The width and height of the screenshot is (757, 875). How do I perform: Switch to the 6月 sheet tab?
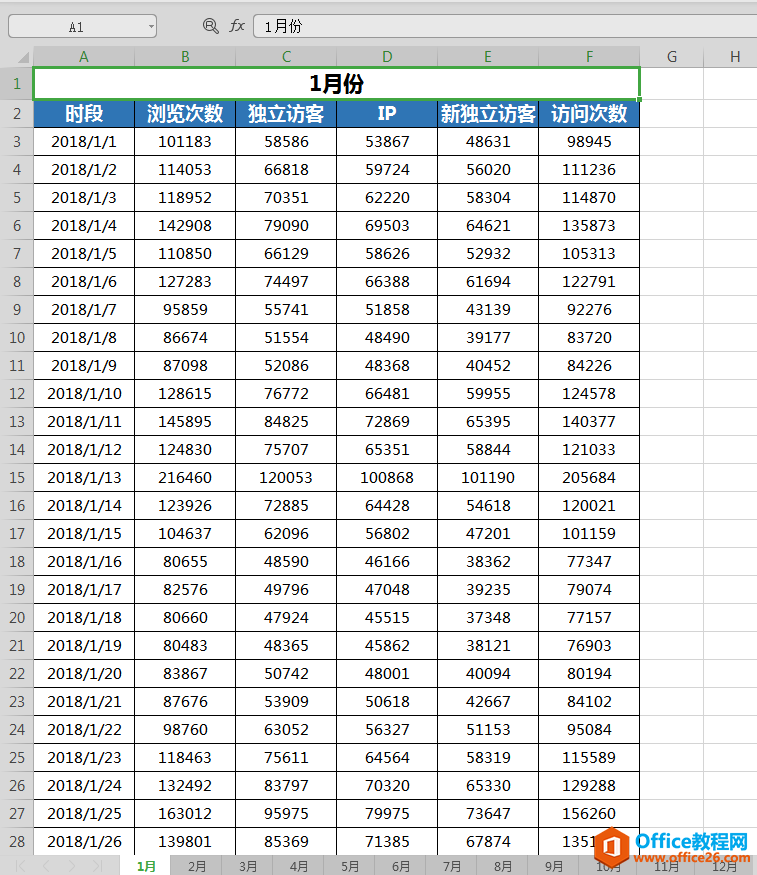coord(401,866)
